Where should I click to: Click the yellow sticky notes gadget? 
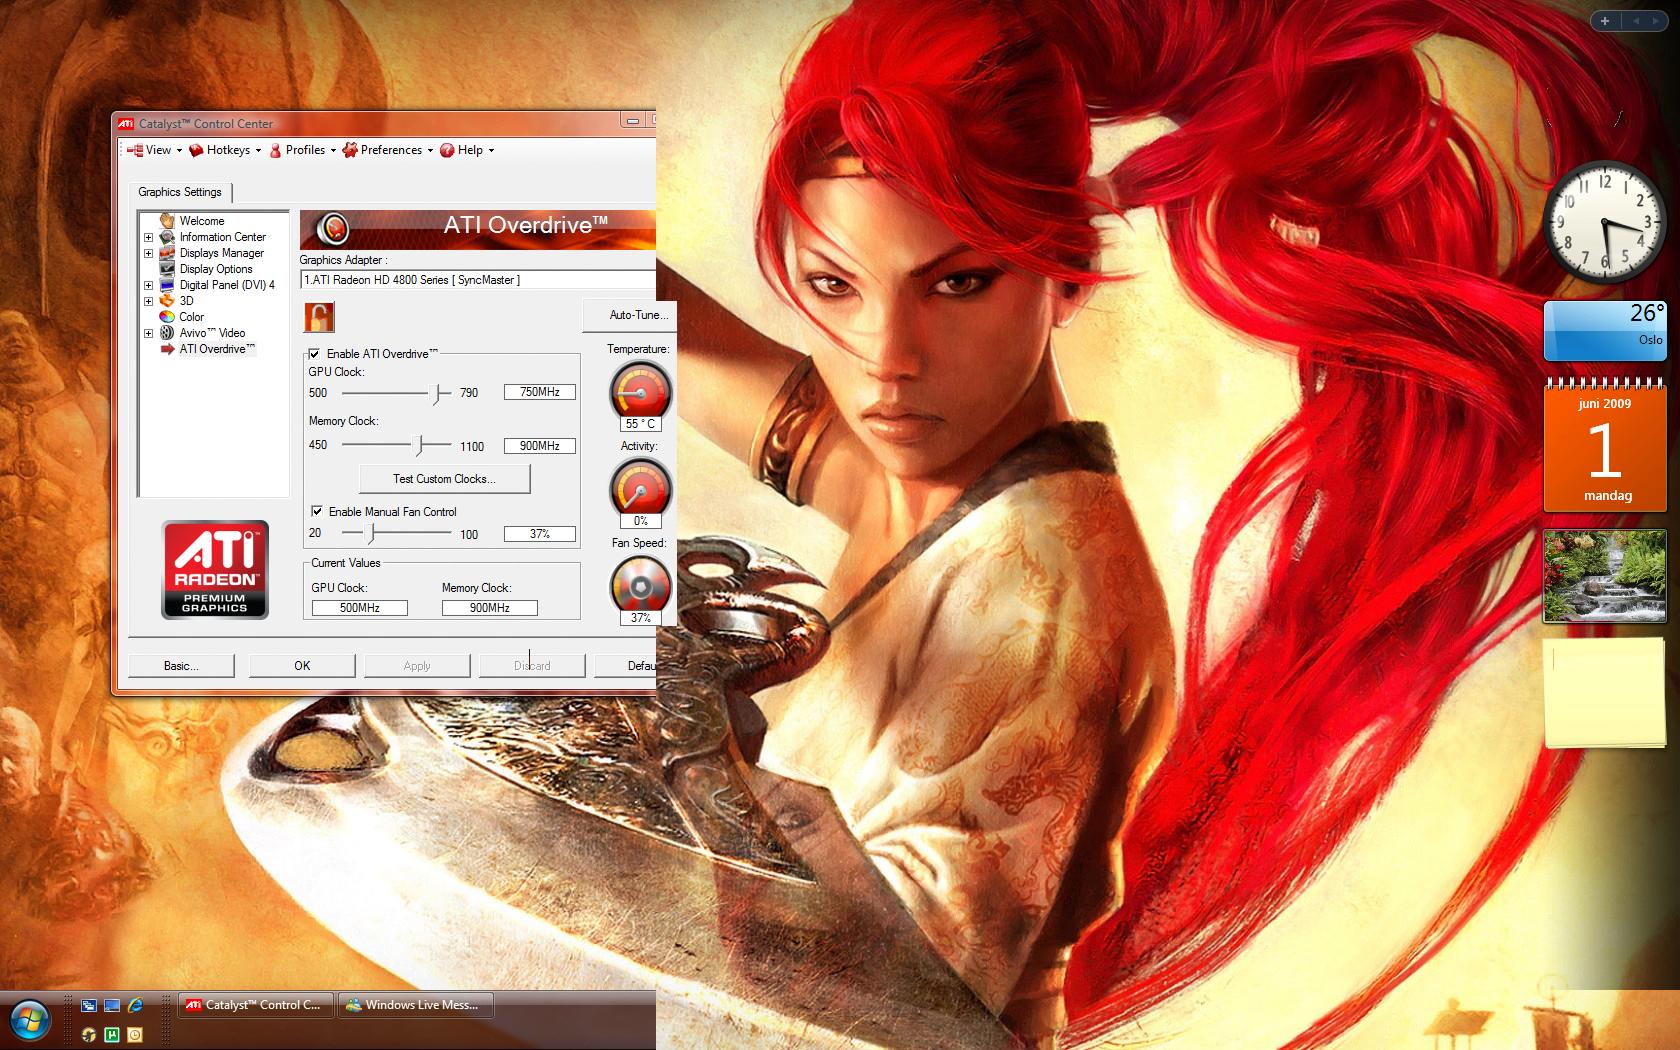pyautogui.click(x=1605, y=692)
